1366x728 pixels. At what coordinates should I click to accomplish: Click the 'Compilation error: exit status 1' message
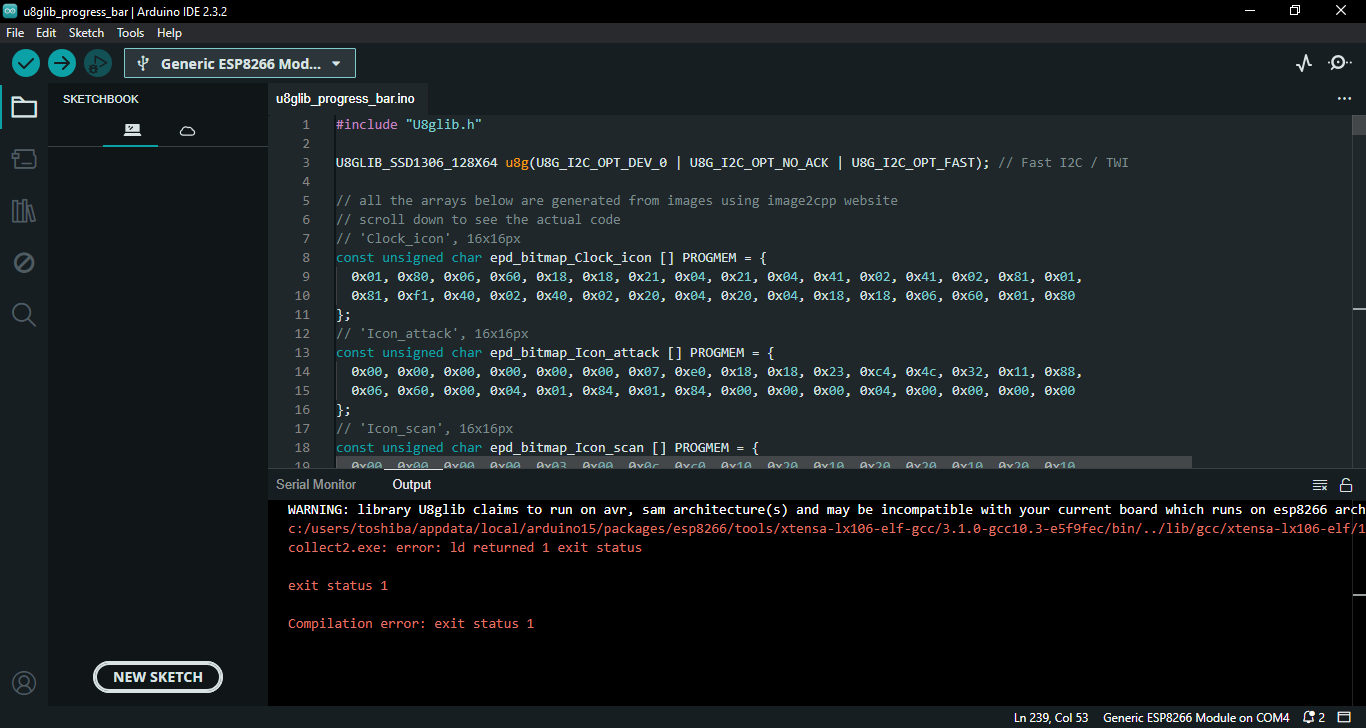tap(411, 623)
